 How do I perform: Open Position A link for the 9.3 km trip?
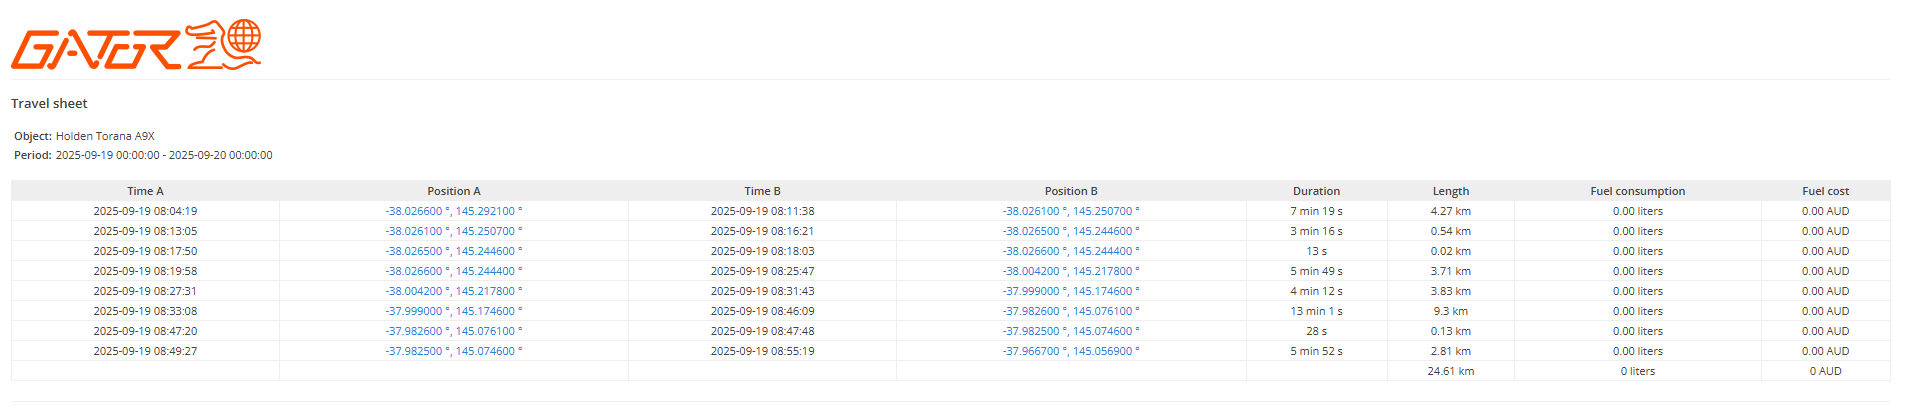coord(453,311)
